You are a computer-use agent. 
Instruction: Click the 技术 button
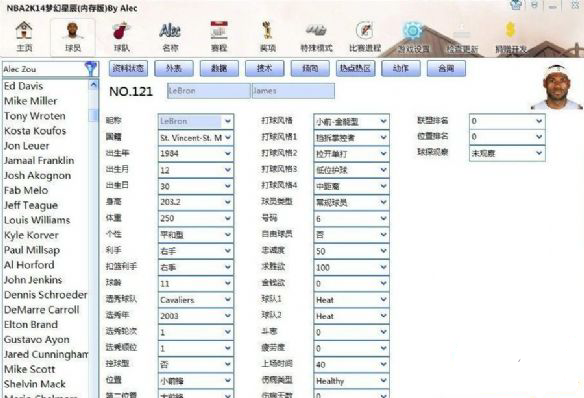click(x=264, y=69)
